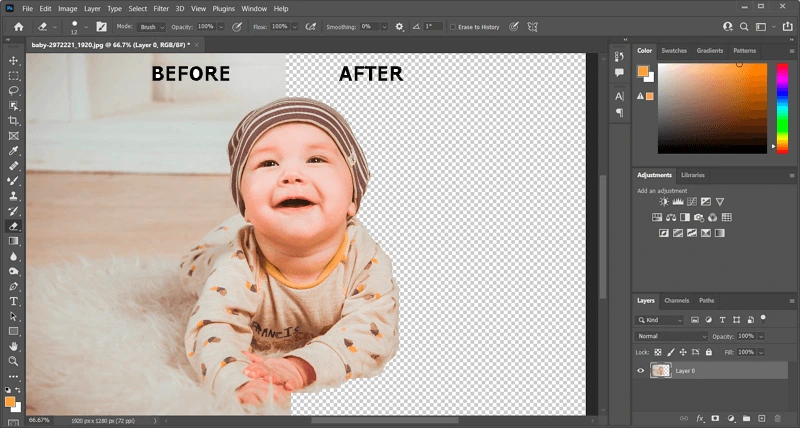The image size is (800, 428).
Task: Pick a color in the color field
Action: coord(712,108)
